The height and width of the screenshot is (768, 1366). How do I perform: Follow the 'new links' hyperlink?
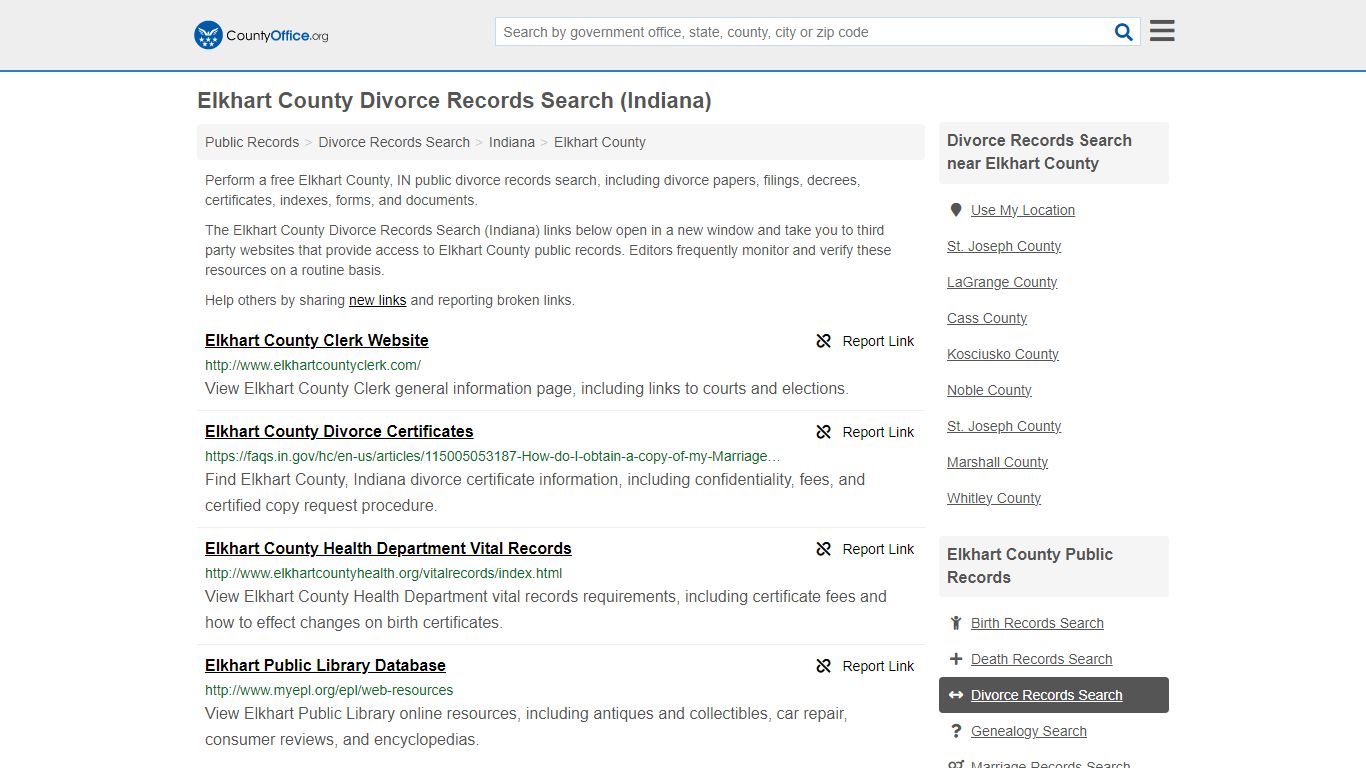coord(377,300)
